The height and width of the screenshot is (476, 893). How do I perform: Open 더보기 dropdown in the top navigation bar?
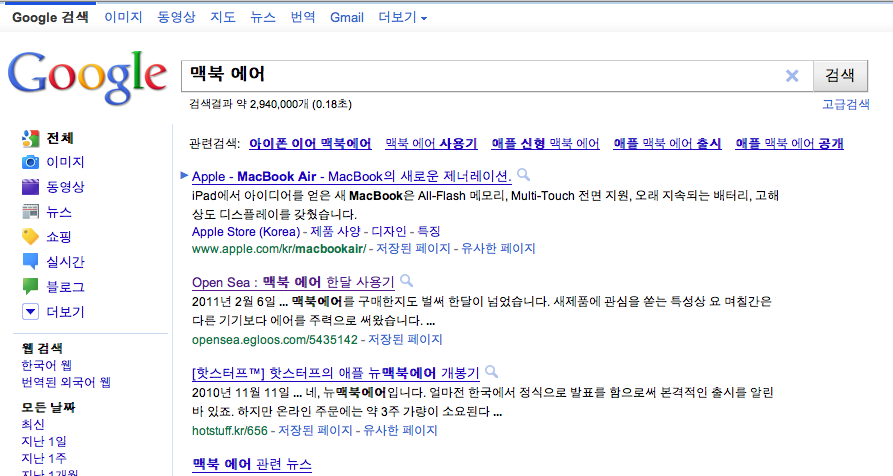tap(403, 18)
